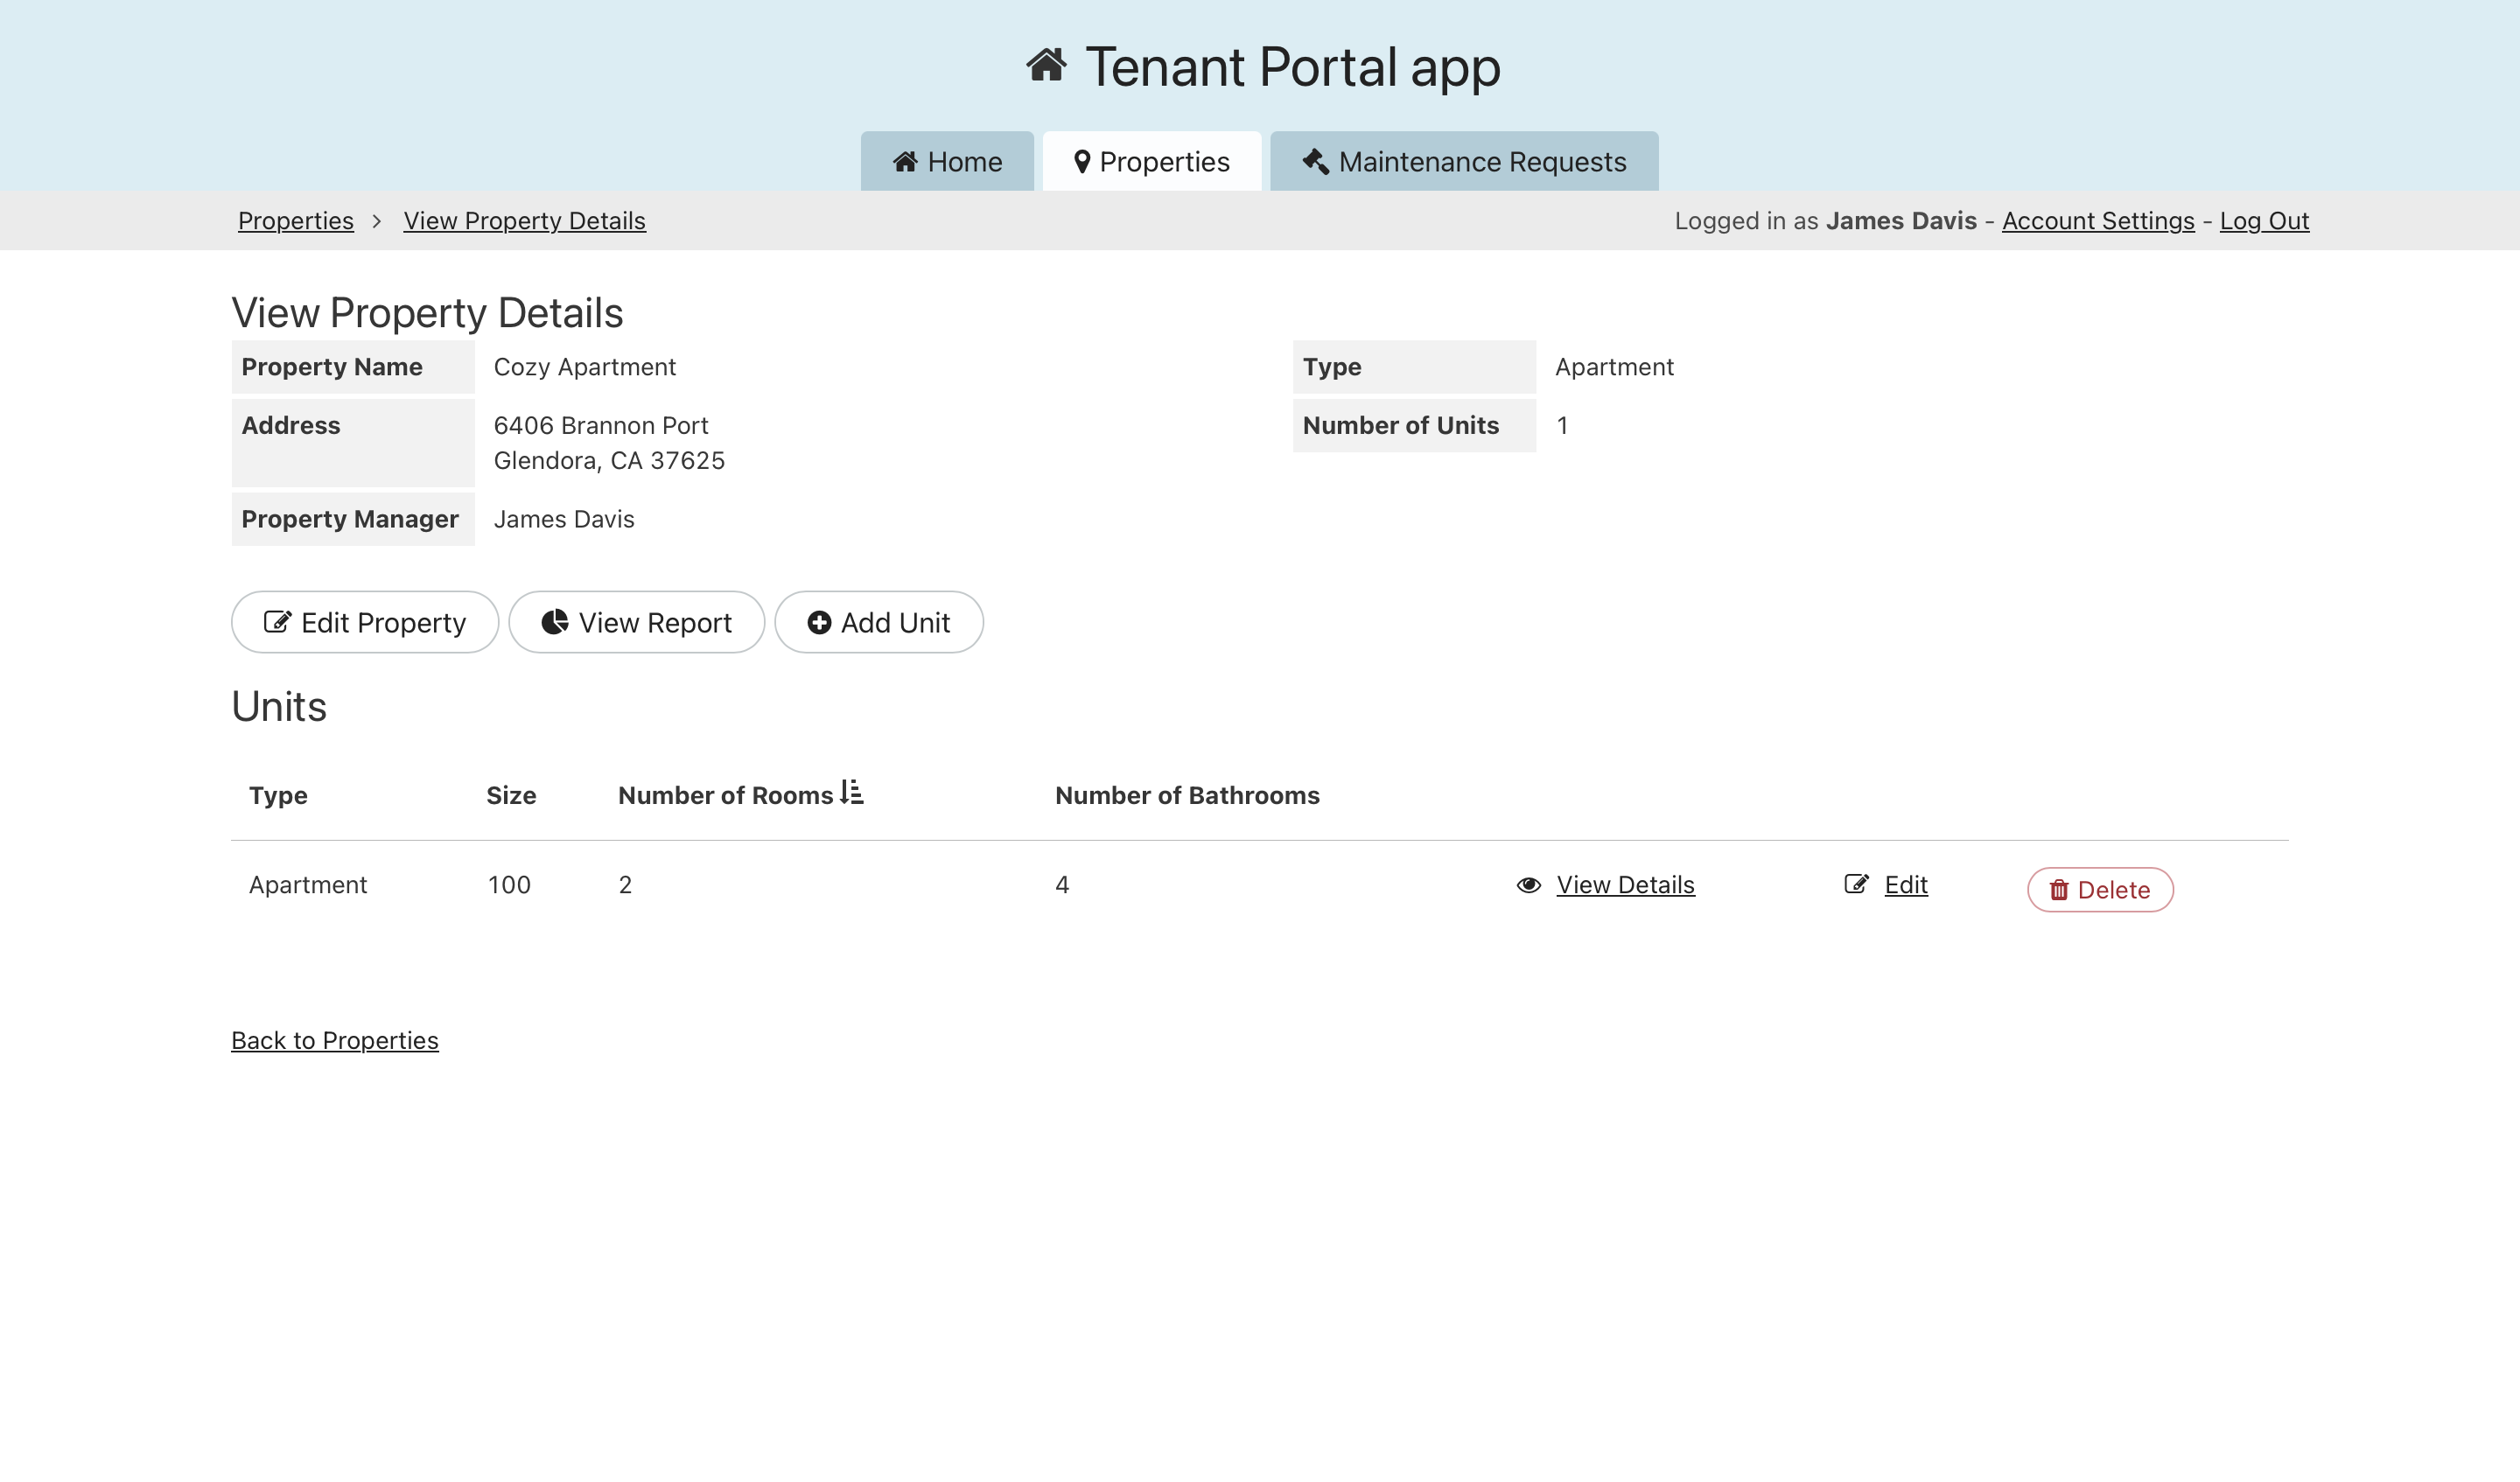Sort units by Number of Bathrooms column
The width and height of the screenshot is (2520, 1482).
point(1187,795)
